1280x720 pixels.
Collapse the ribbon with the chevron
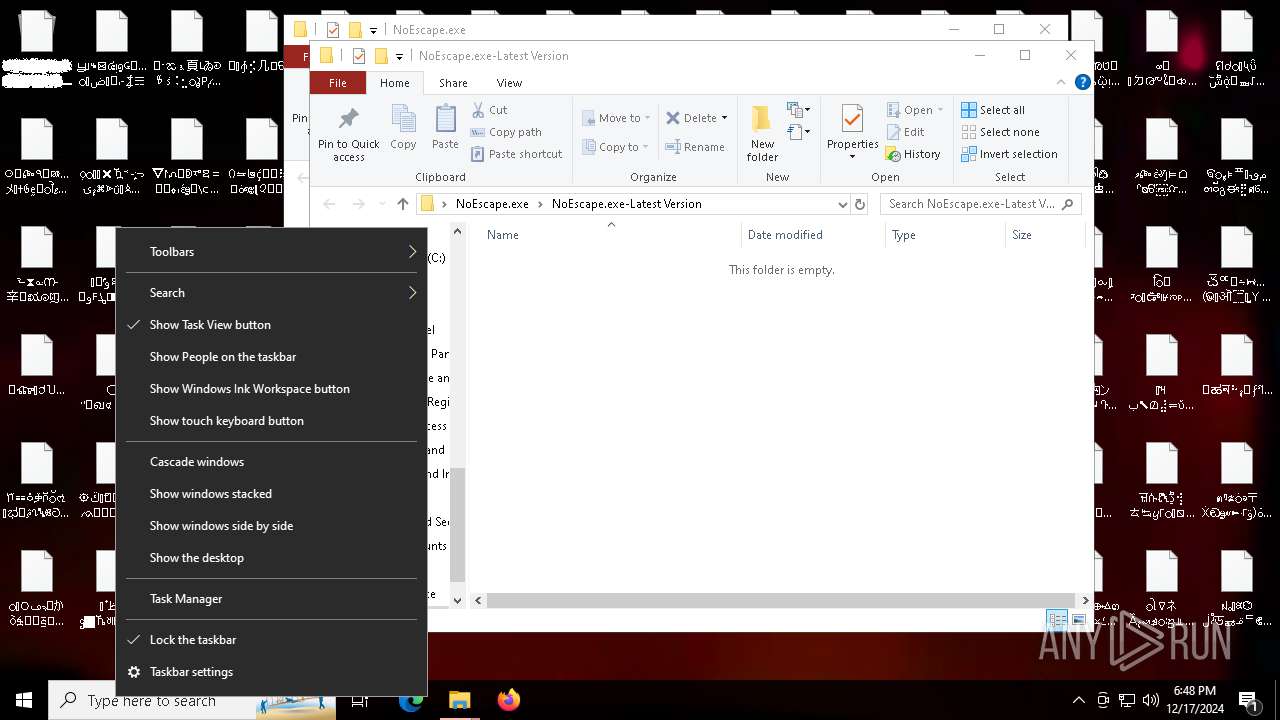[1061, 83]
